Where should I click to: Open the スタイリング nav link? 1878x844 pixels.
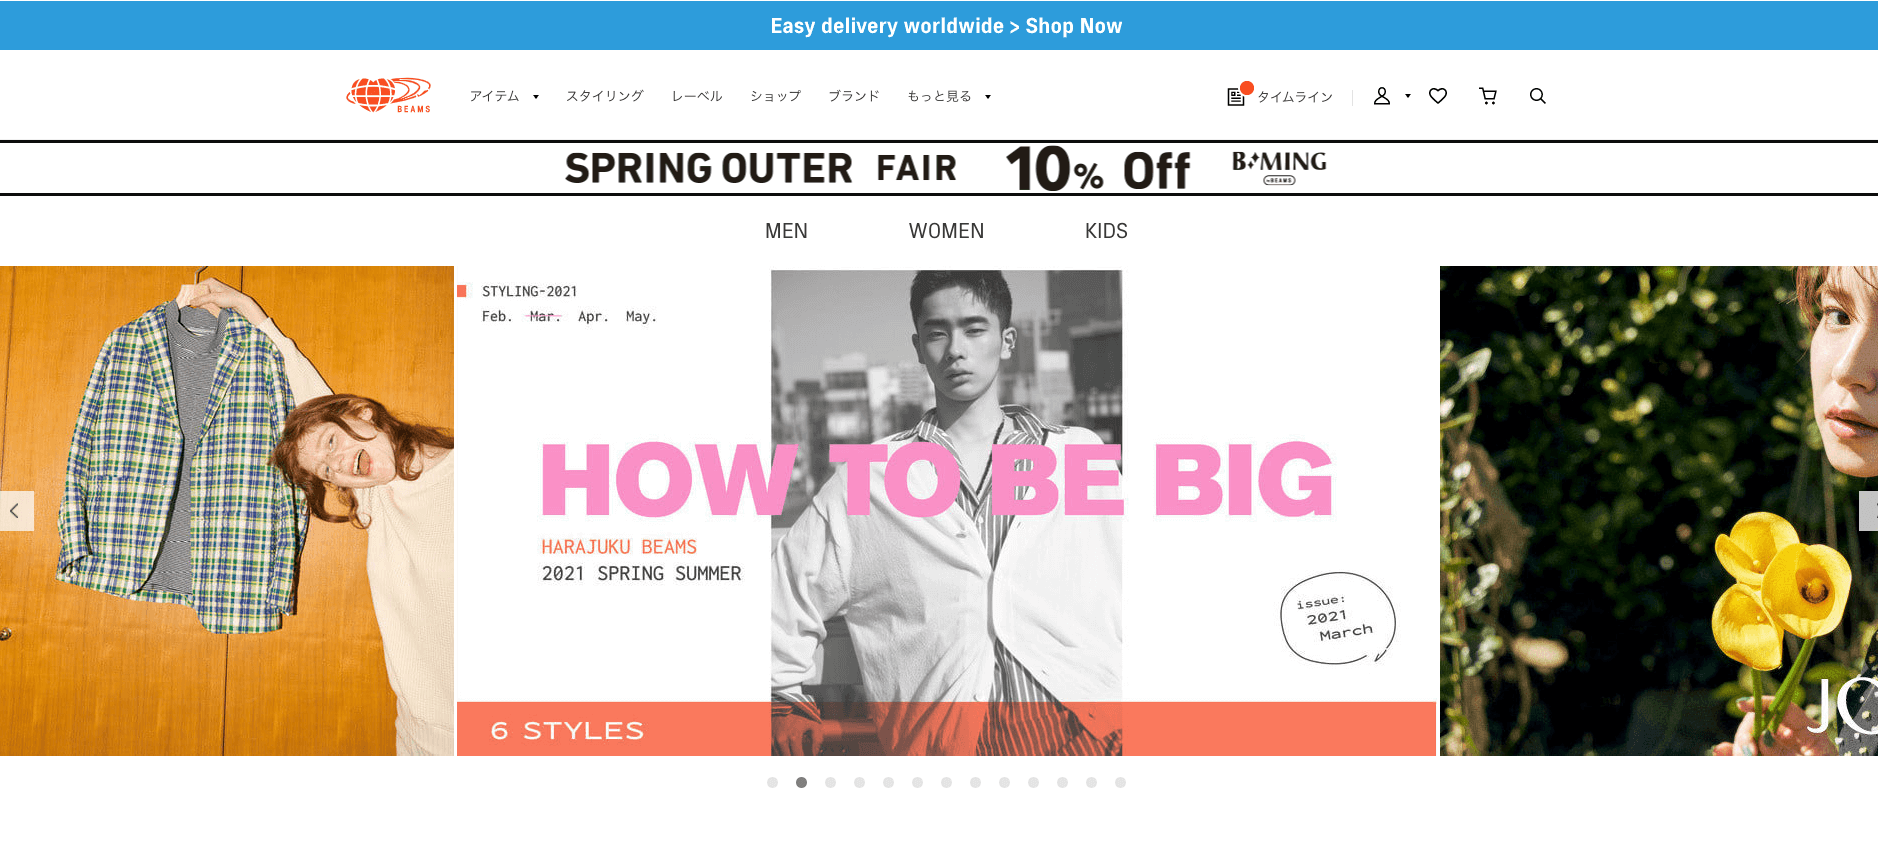pos(604,96)
